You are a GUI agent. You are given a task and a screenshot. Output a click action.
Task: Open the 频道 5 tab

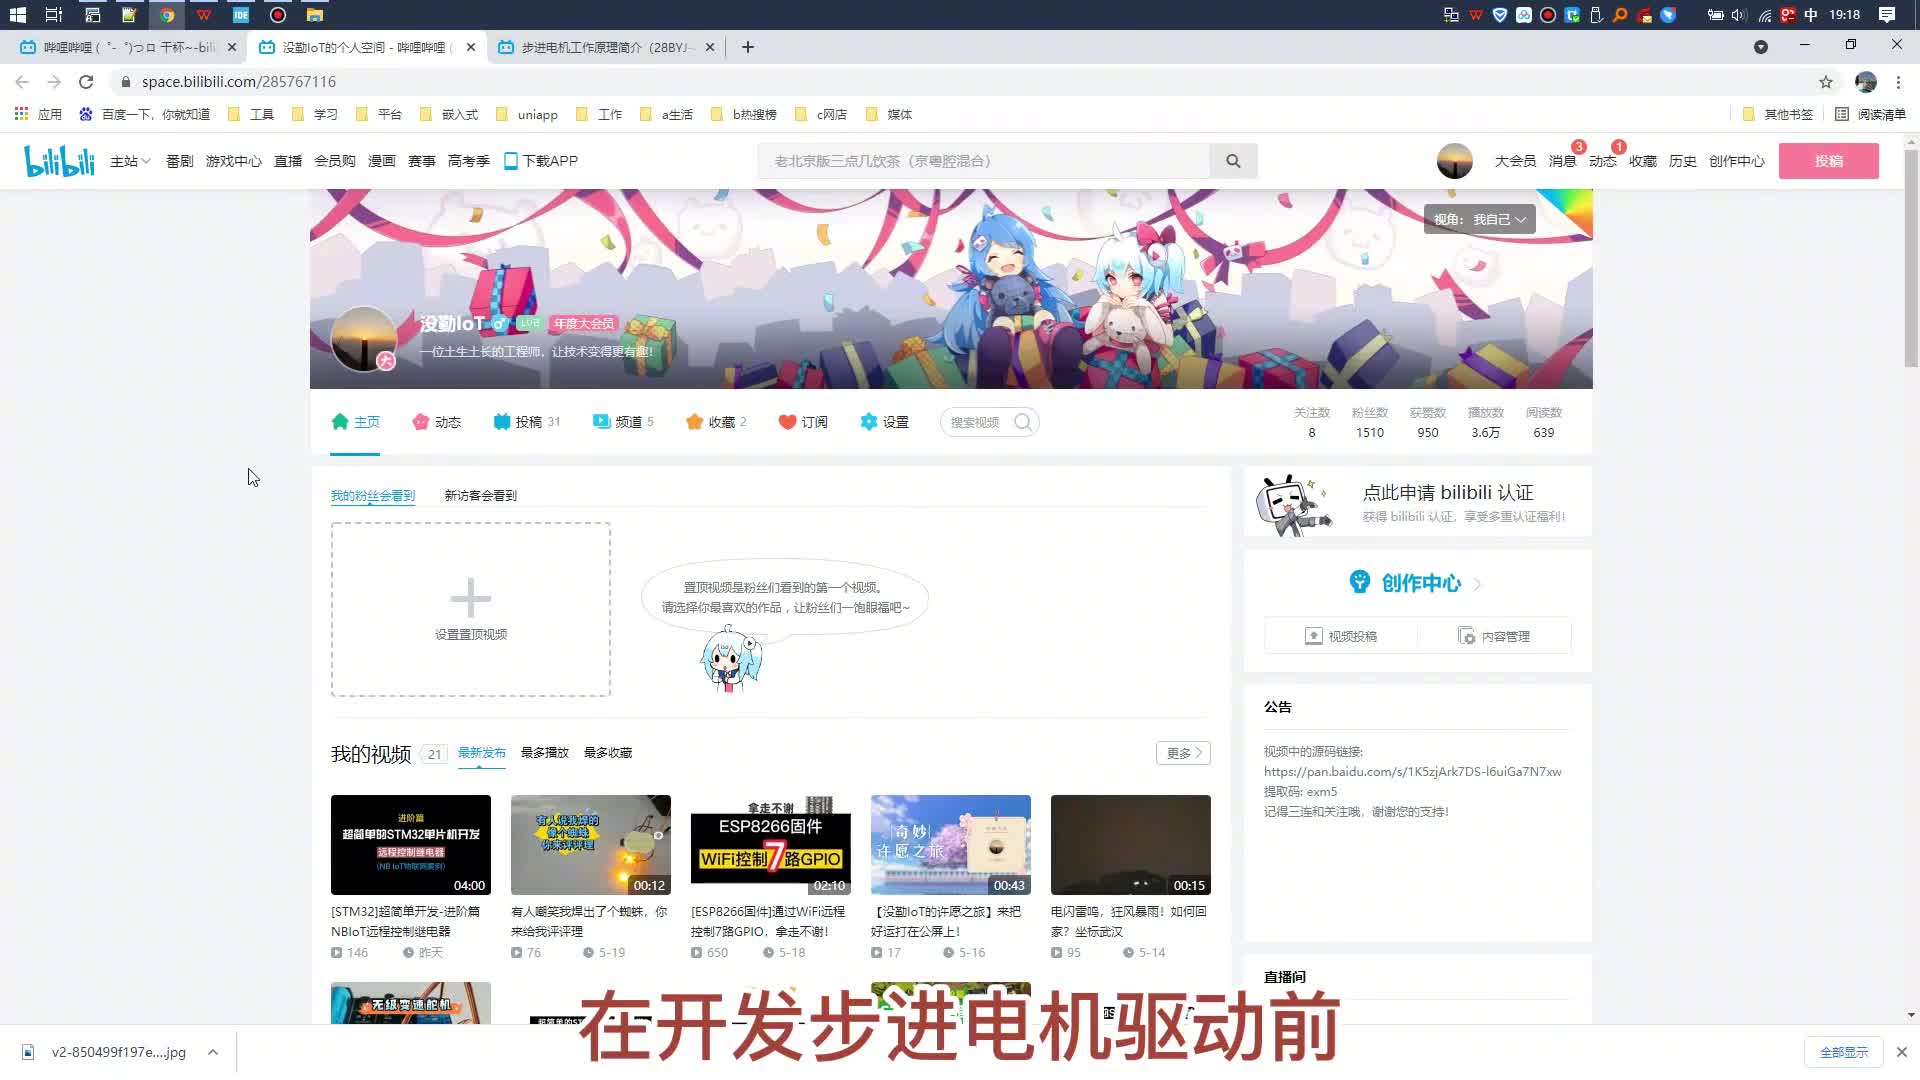(x=623, y=422)
